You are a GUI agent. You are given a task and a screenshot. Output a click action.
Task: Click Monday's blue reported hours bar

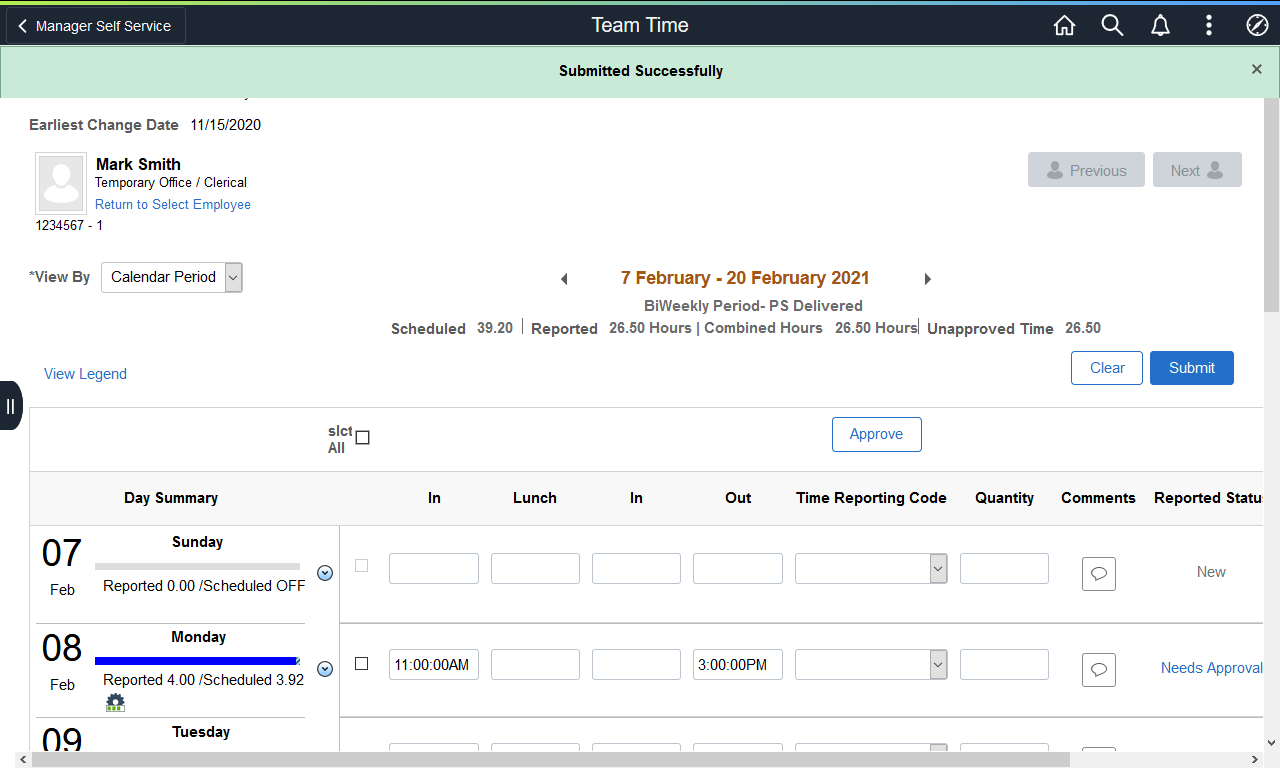(x=197, y=660)
